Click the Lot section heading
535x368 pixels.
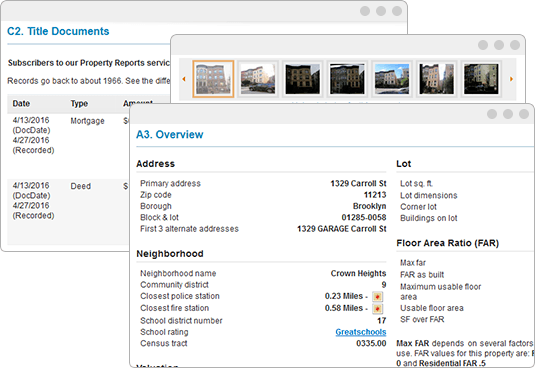click(x=404, y=164)
